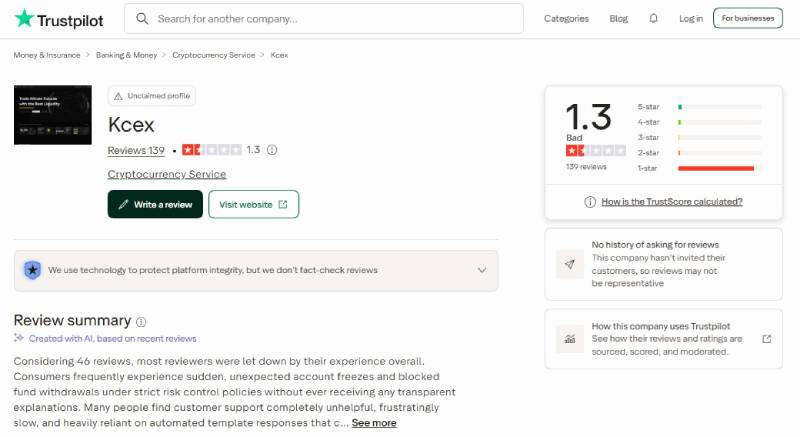Click the paper plane icon in review history card
The image size is (800, 437).
[x=569, y=264]
